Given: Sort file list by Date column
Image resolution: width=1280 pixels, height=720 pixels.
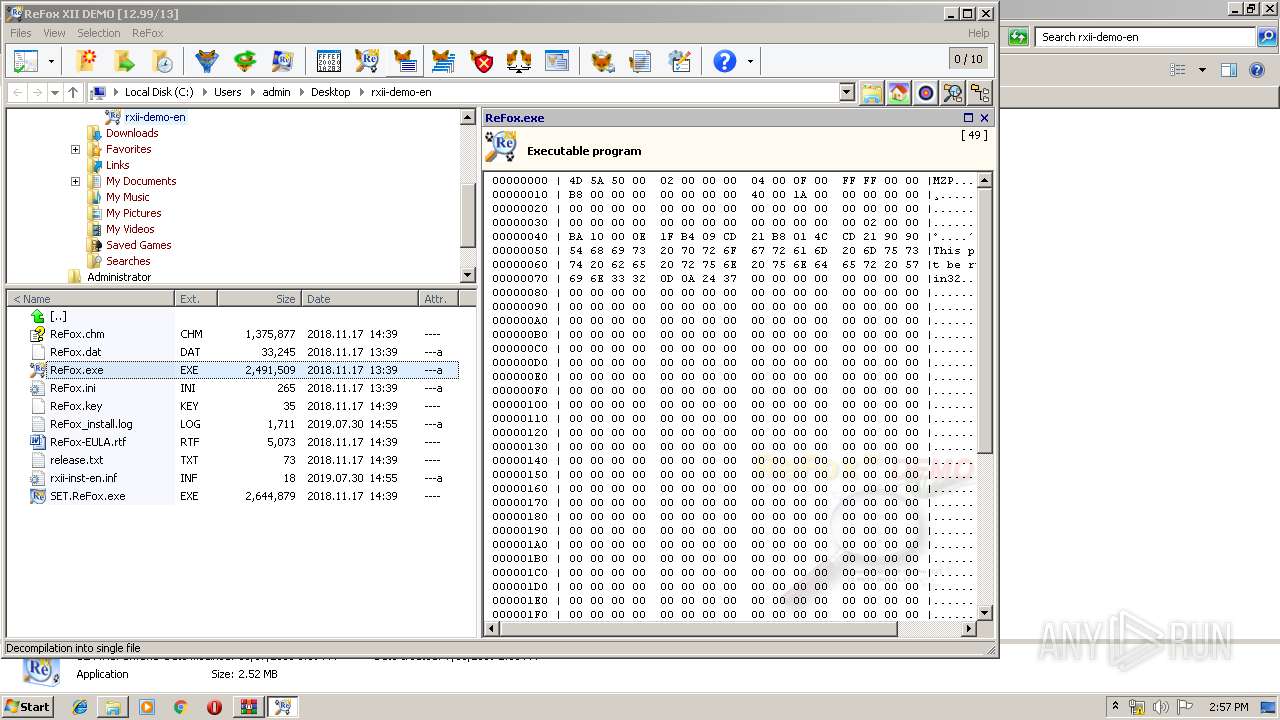Looking at the screenshot, I should coord(360,298).
